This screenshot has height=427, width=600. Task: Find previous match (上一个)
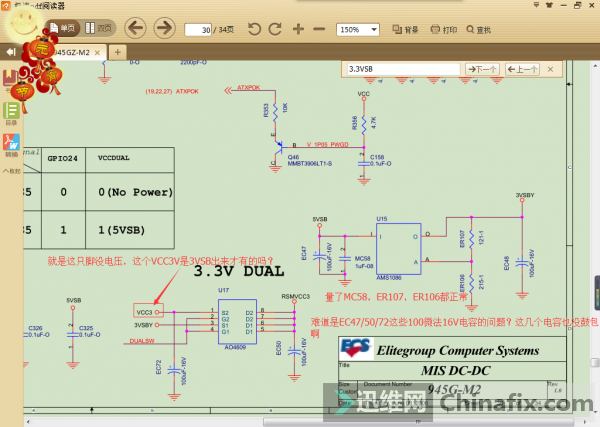pyautogui.click(x=522, y=69)
